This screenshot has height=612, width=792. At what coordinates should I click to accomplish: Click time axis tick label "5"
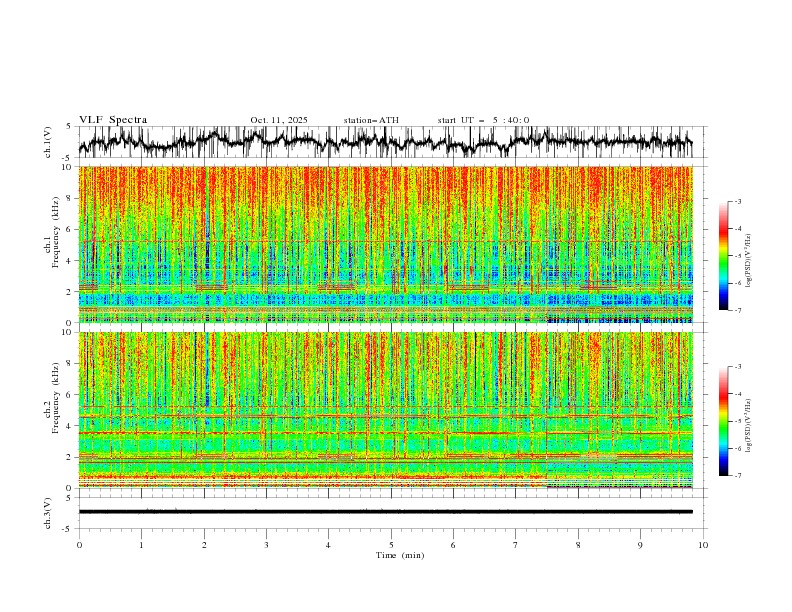(x=391, y=545)
